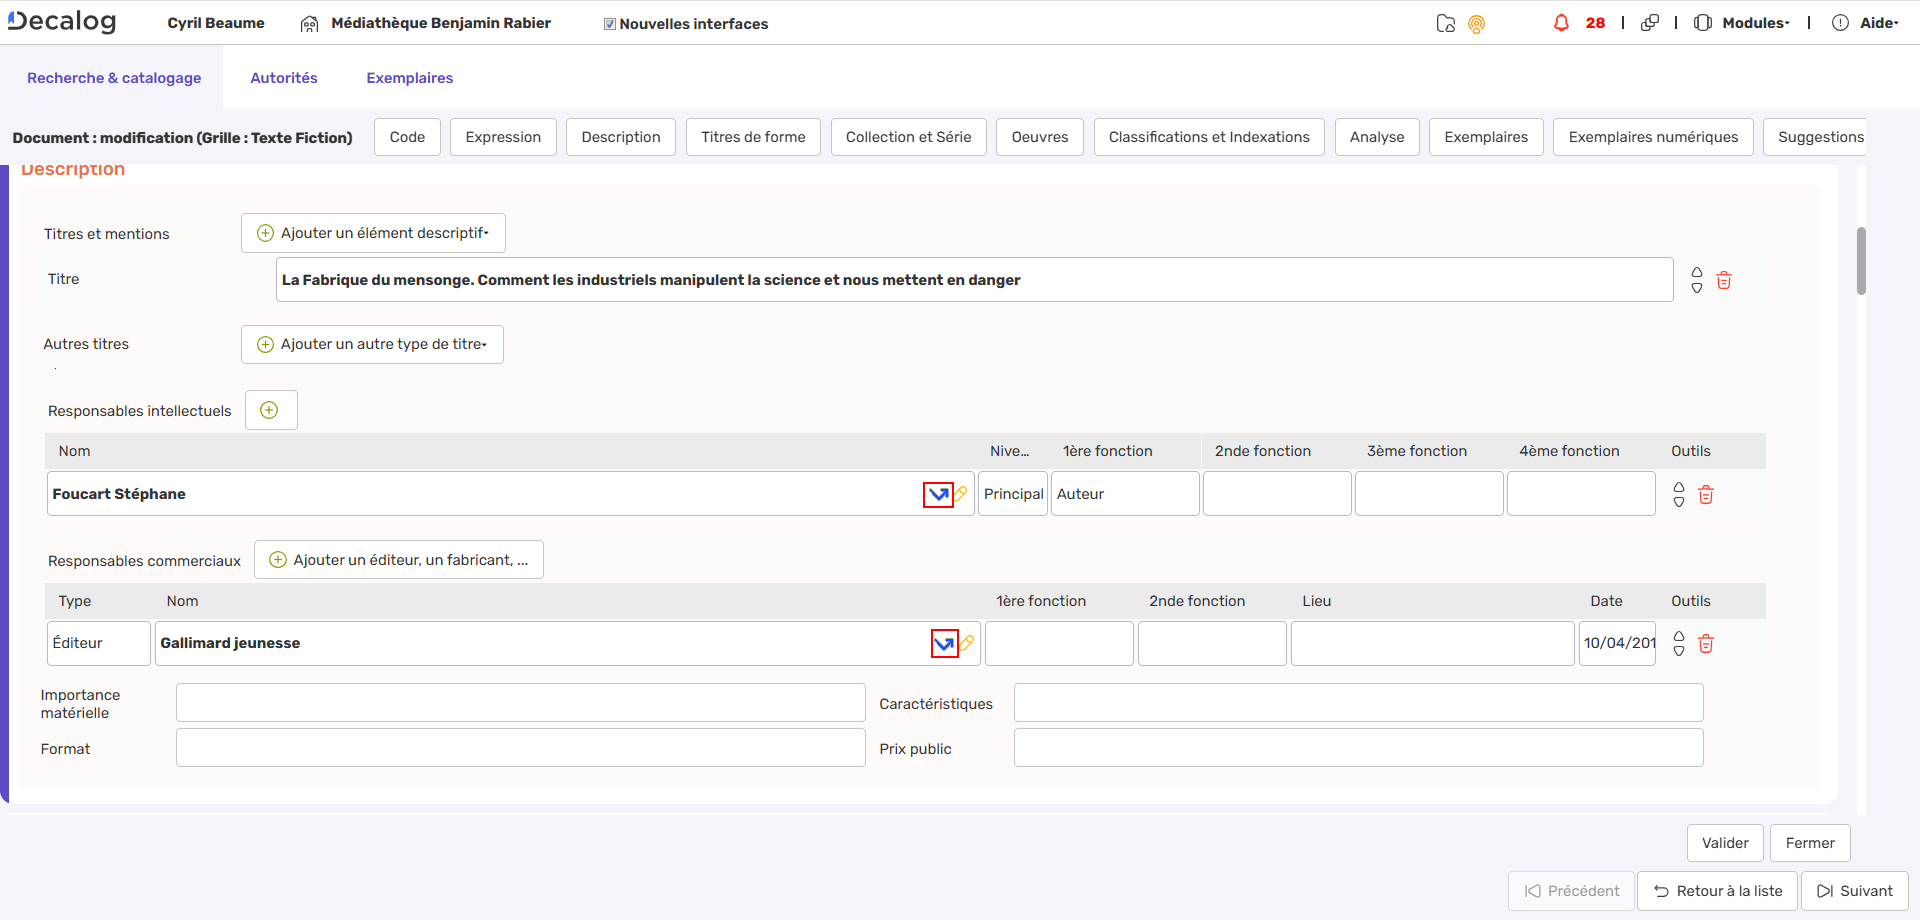Switch to the Autorités tab

[x=283, y=77]
